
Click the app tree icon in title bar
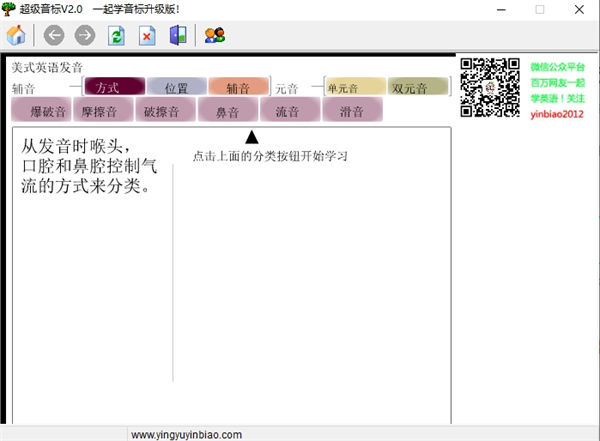[9, 9]
